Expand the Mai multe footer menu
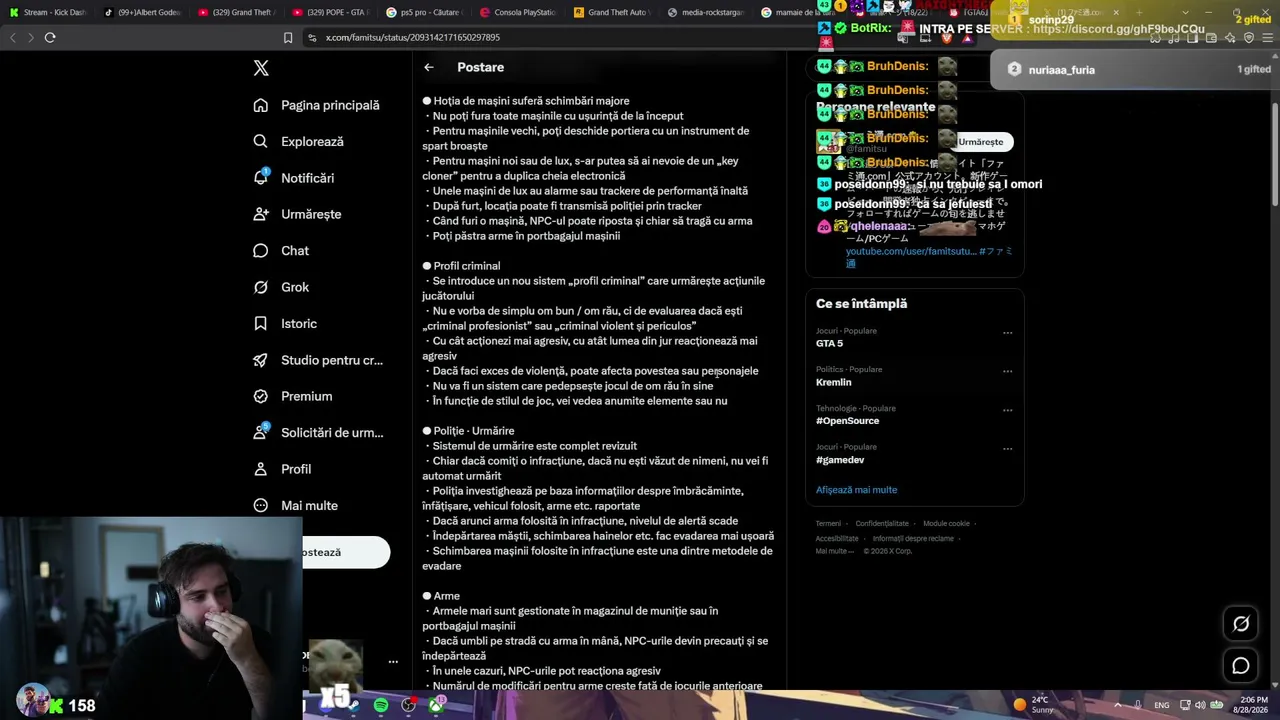 pos(835,551)
